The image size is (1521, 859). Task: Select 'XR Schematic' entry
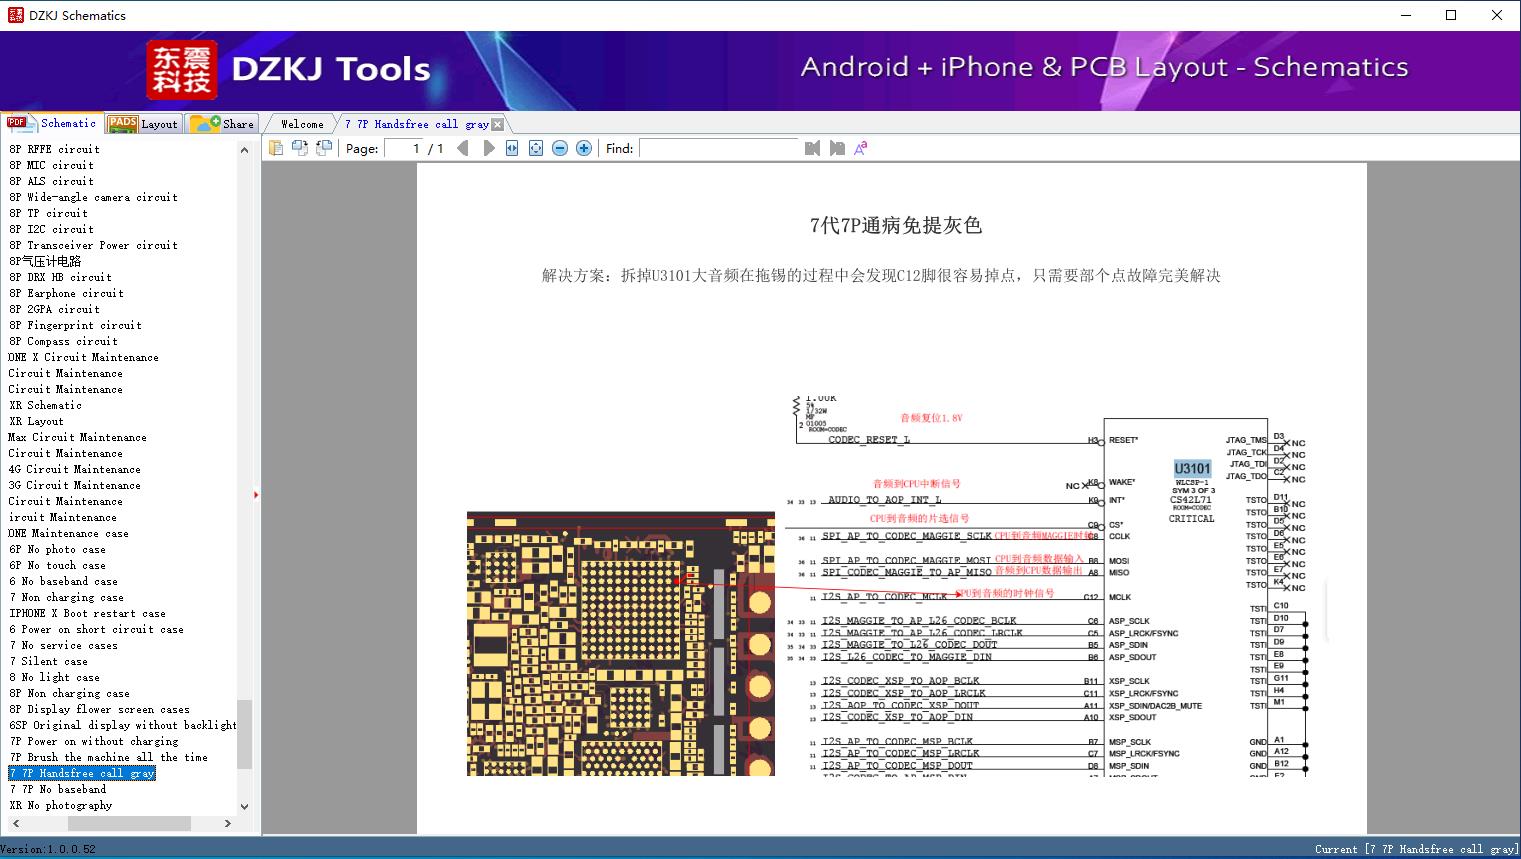click(45, 405)
